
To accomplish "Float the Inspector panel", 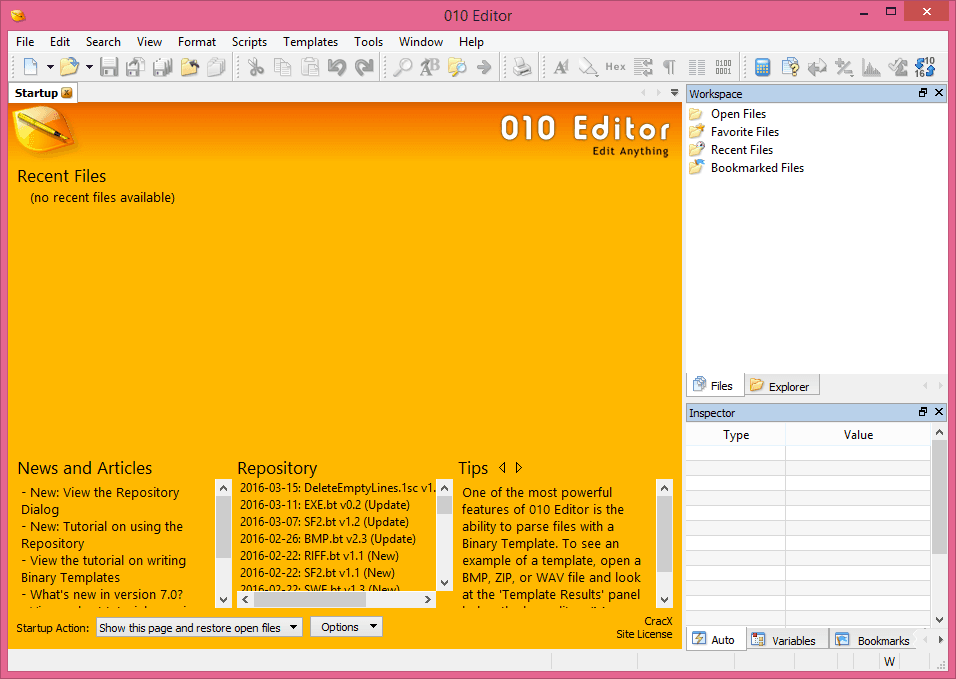I will click(x=922, y=412).
